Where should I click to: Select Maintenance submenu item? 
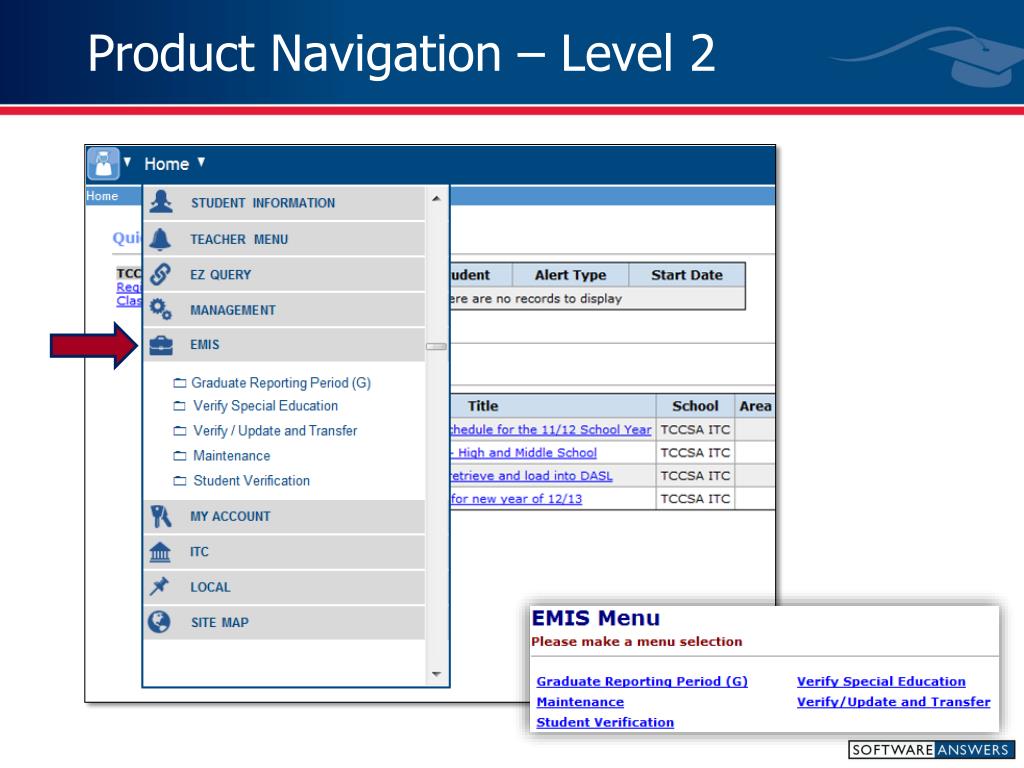[232, 456]
